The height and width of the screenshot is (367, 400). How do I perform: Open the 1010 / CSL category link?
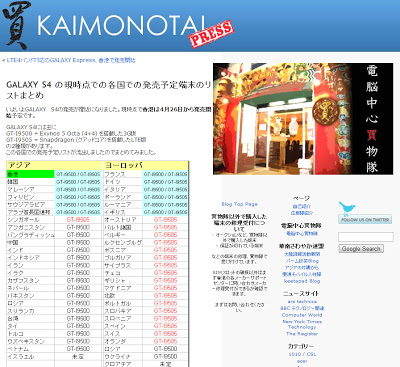(x=302, y=354)
